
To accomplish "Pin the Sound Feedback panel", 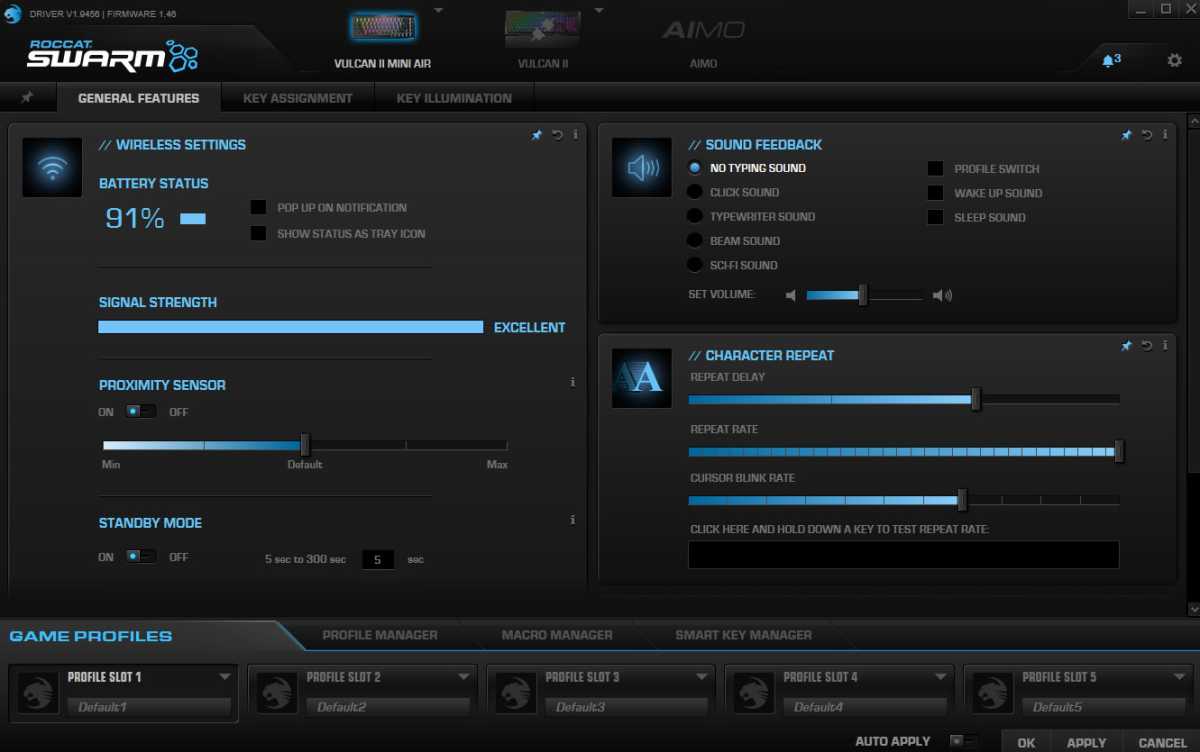I will pyautogui.click(x=1127, y=135).
